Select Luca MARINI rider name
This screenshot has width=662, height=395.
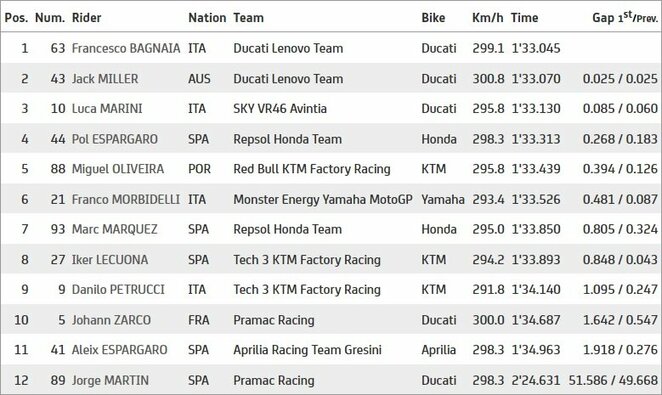pos(107,108)
